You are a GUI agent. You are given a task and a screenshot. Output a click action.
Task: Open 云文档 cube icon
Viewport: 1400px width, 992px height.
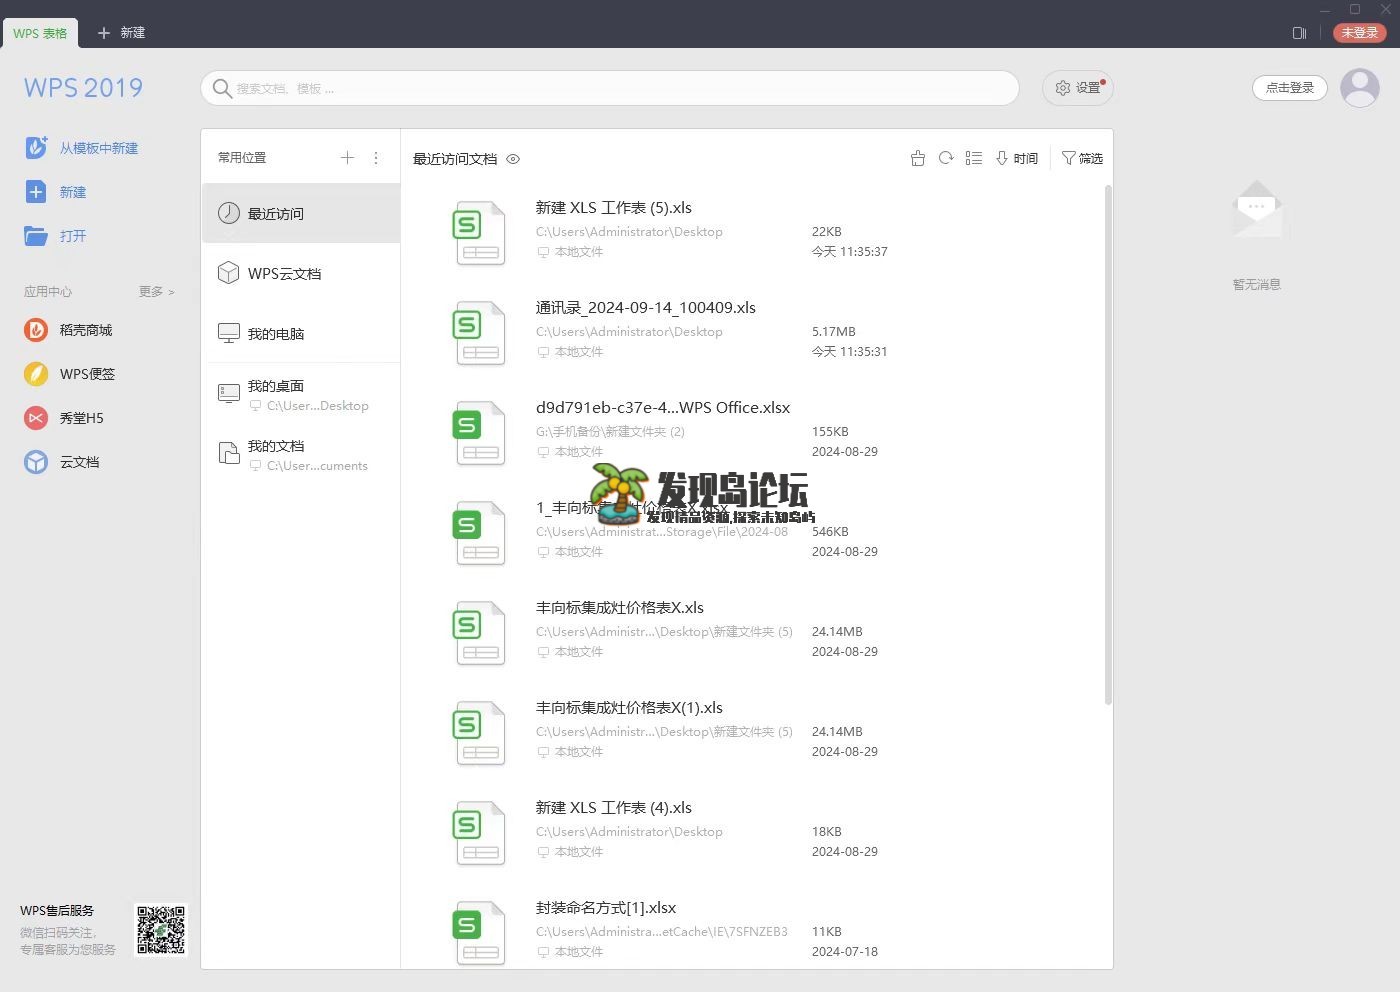[36, 461]
